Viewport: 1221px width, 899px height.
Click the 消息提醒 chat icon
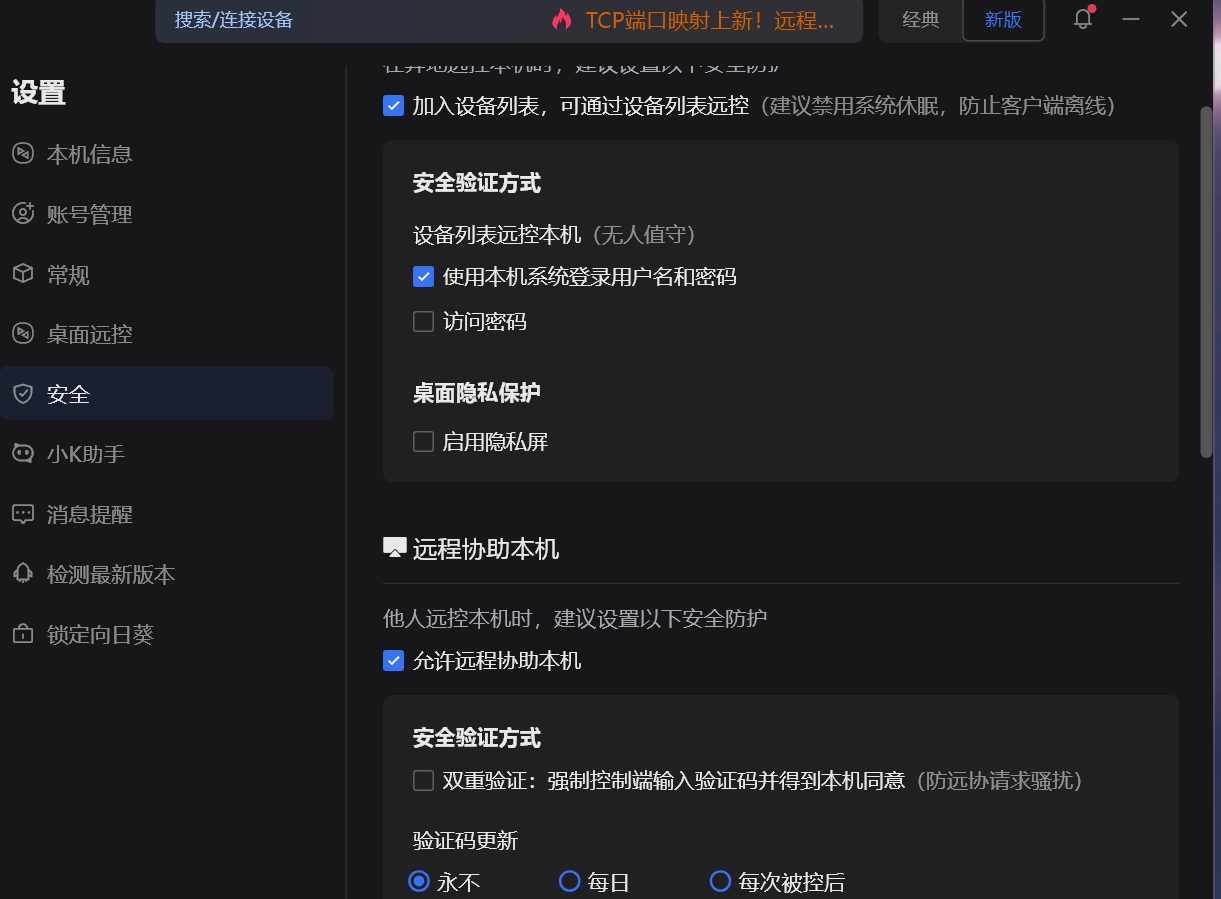coord(22,514)
